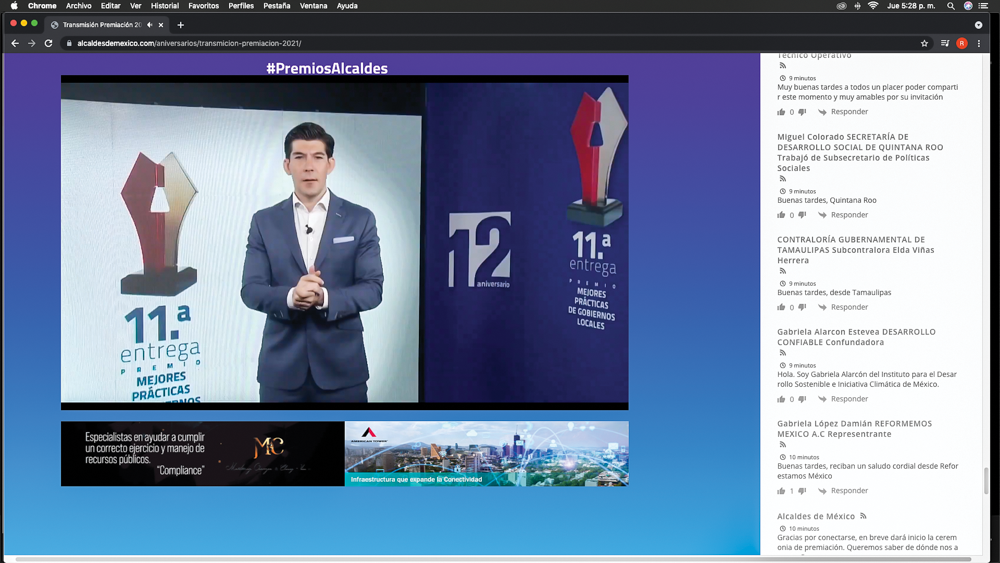Open Spotlight search in the menu bar
Image resolution: width=1000 pixels, height=563 pixels.
[951, 6]
